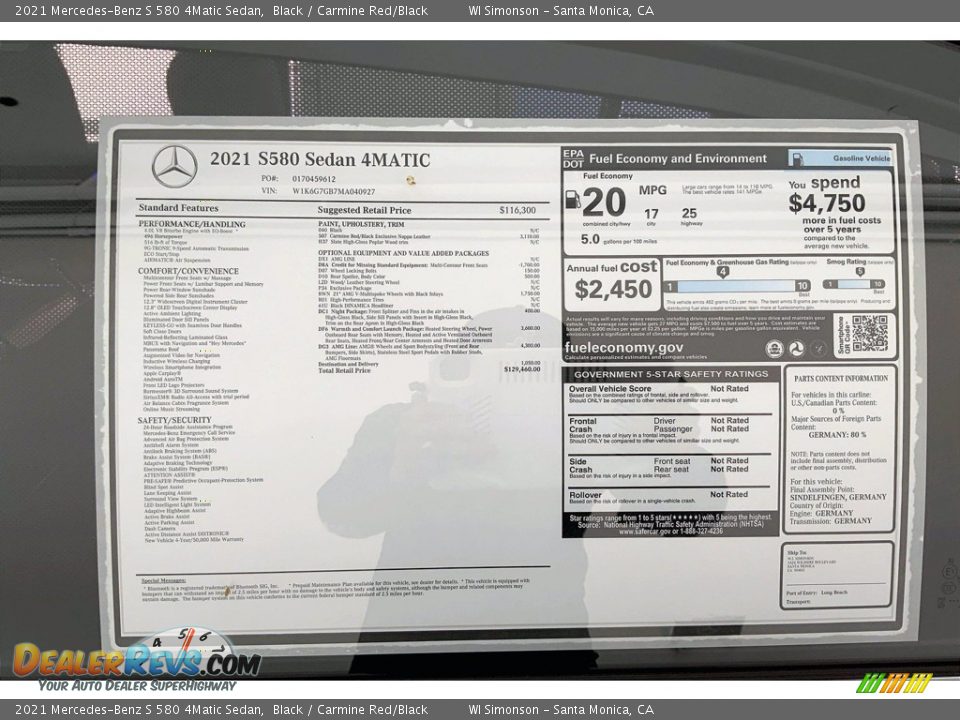The height and width of the screenshot is (720, 960).
Task: Click the Government 5-Star Safety Ratings header
Action: click(x=671, y=374)
